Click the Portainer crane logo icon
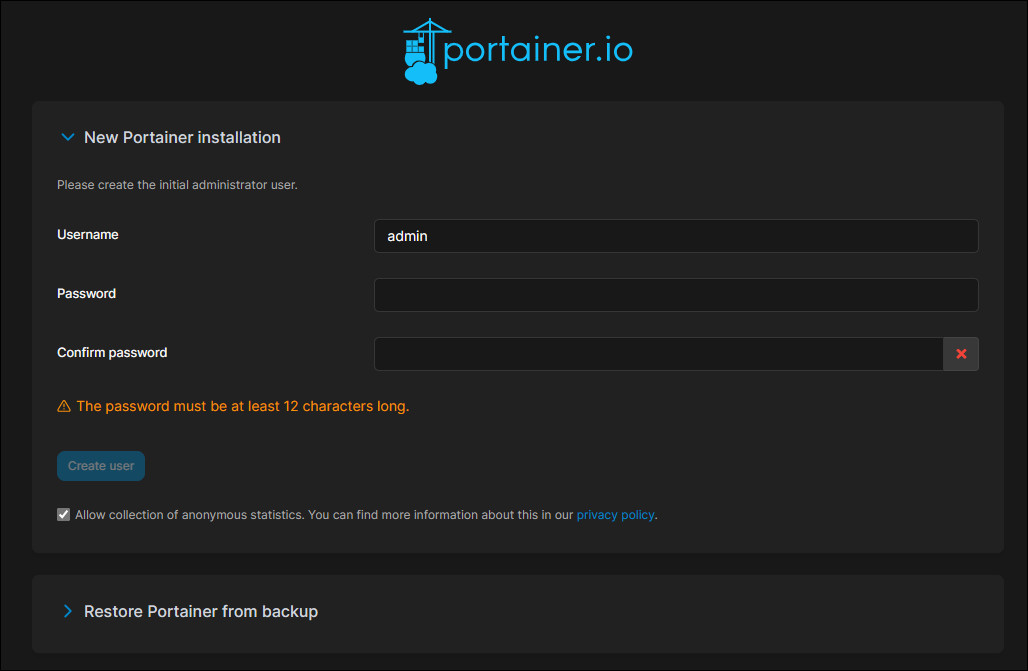 coord(422,51)
